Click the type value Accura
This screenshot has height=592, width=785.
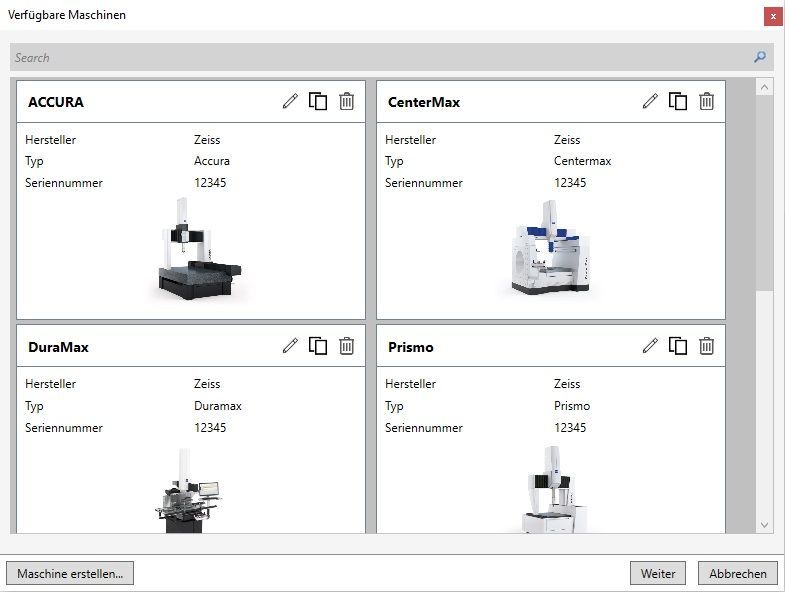coord(212,161)
